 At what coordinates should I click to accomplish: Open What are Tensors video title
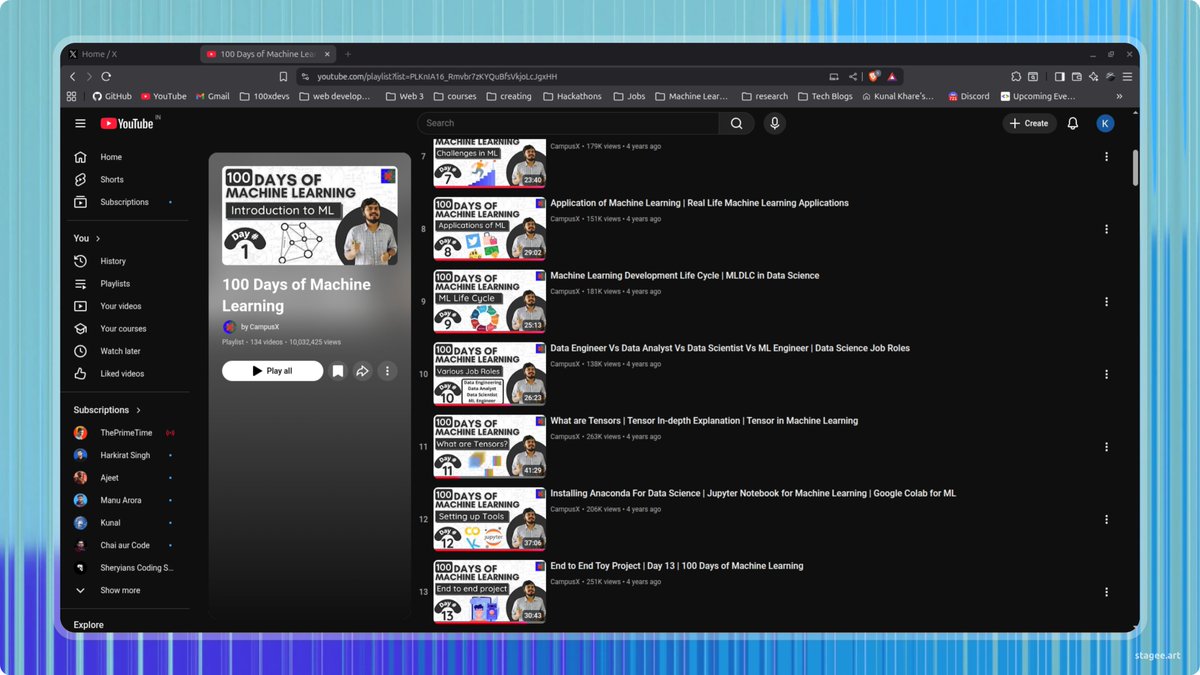coord(704,421)
